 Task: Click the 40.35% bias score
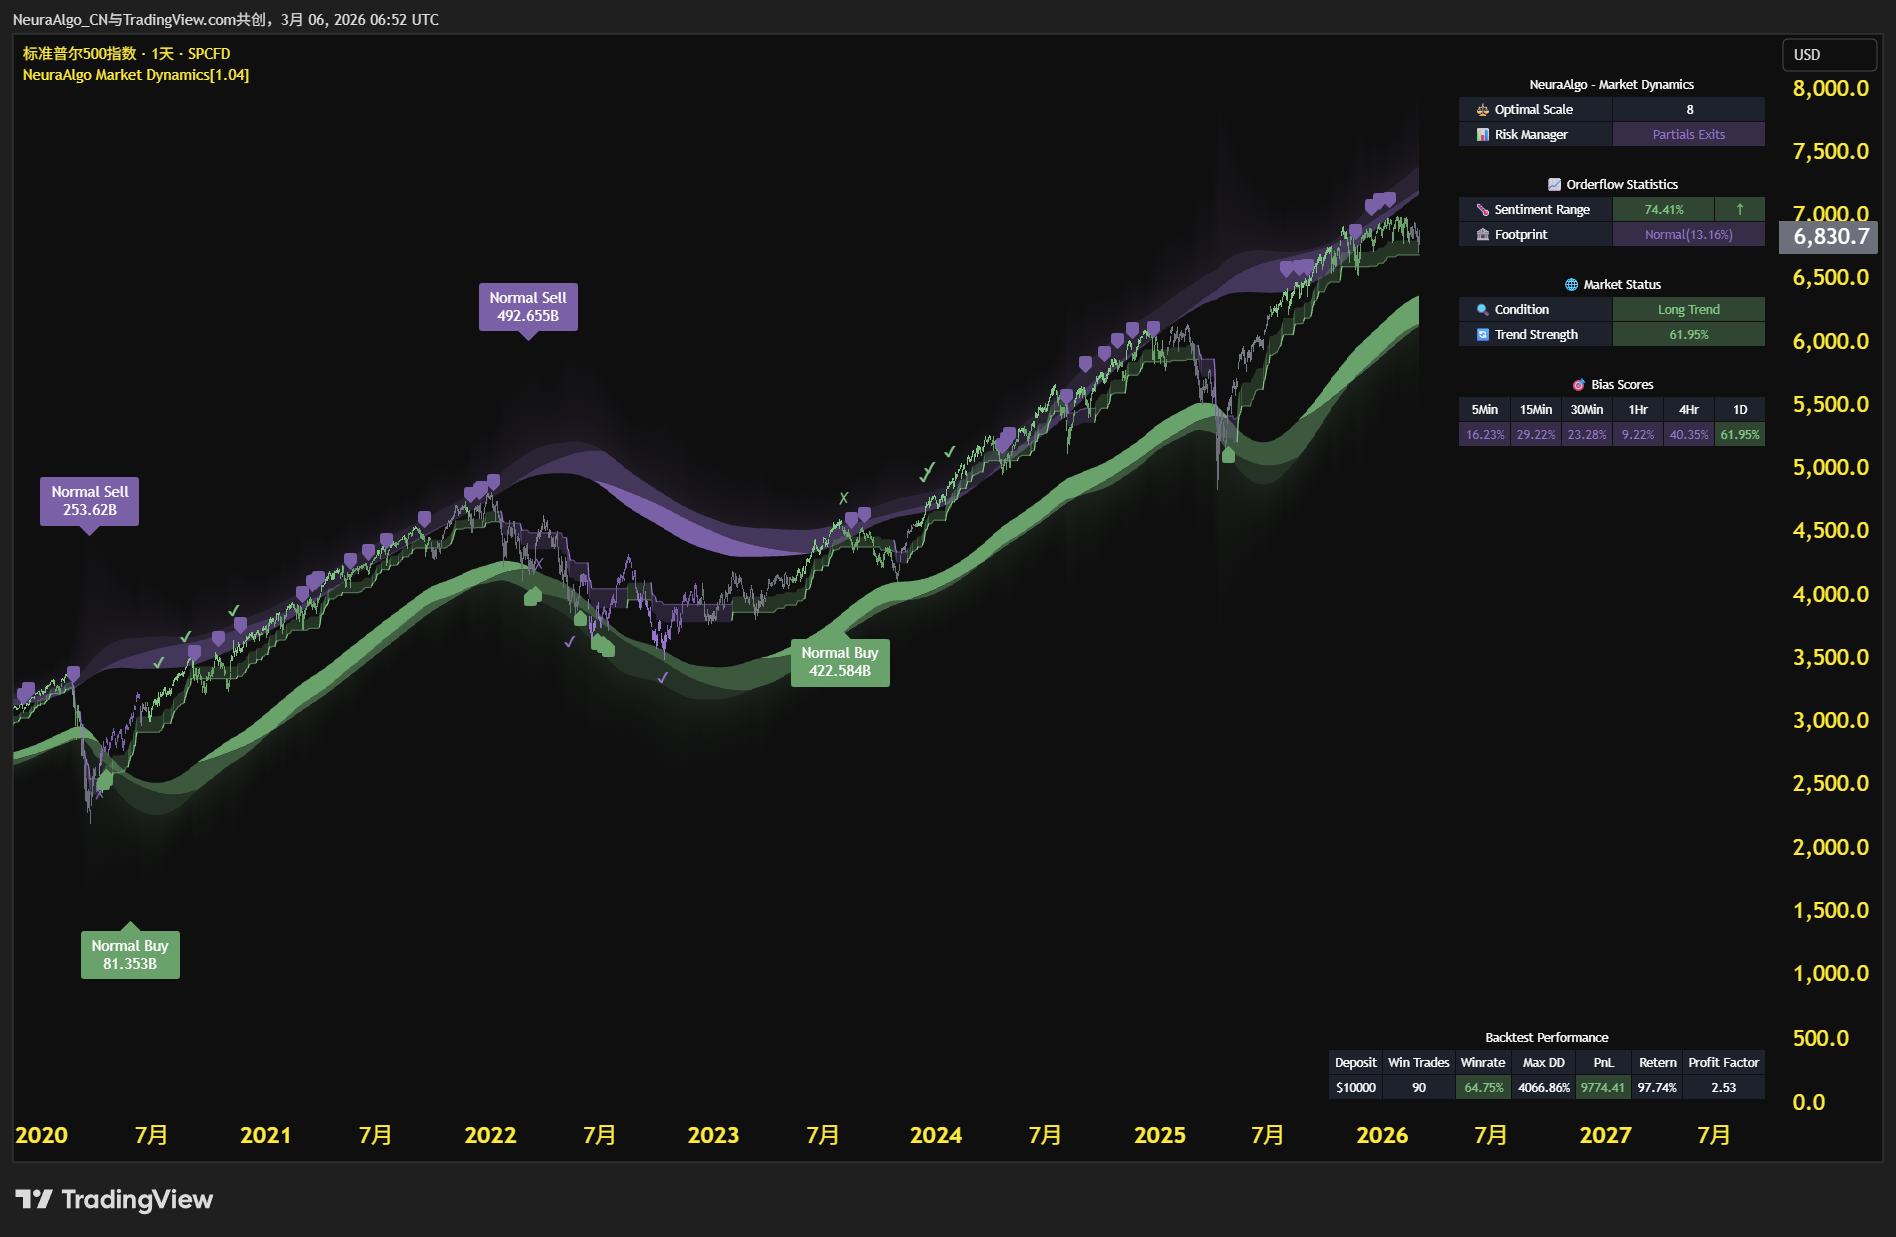pos(1689,435)
